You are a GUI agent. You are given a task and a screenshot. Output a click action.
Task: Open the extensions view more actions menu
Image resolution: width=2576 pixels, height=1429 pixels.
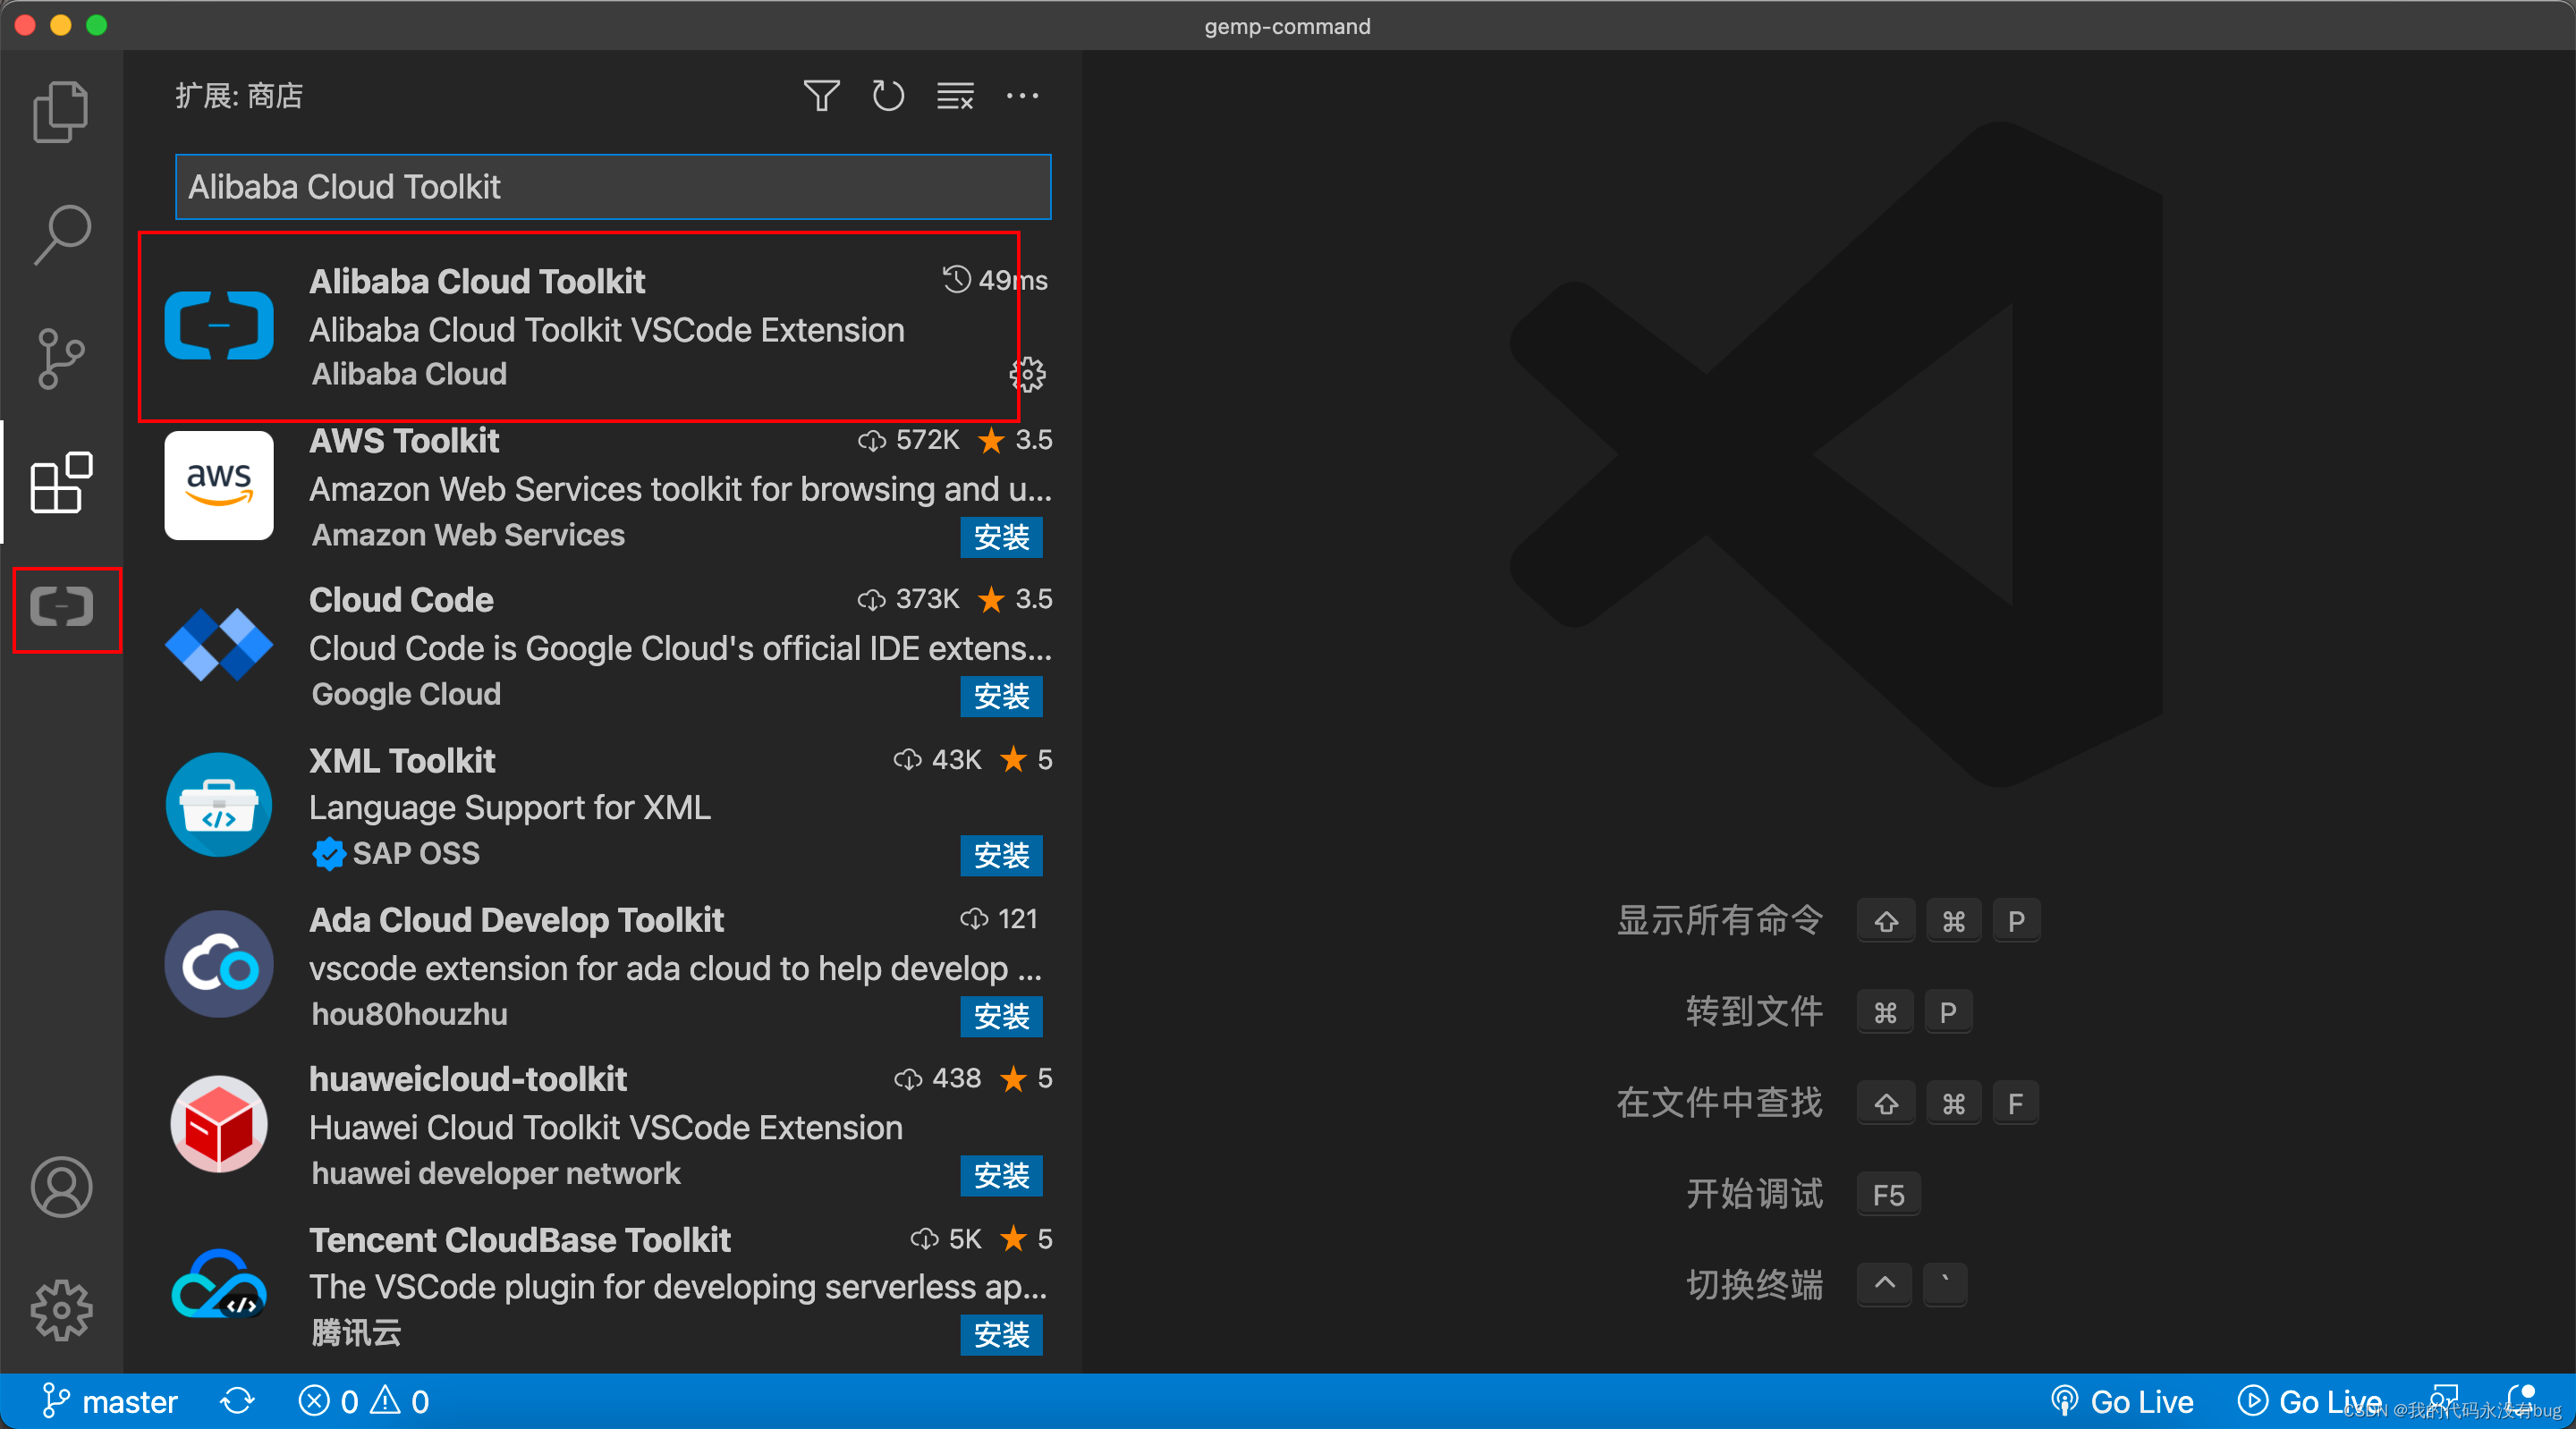[1022, 96]
